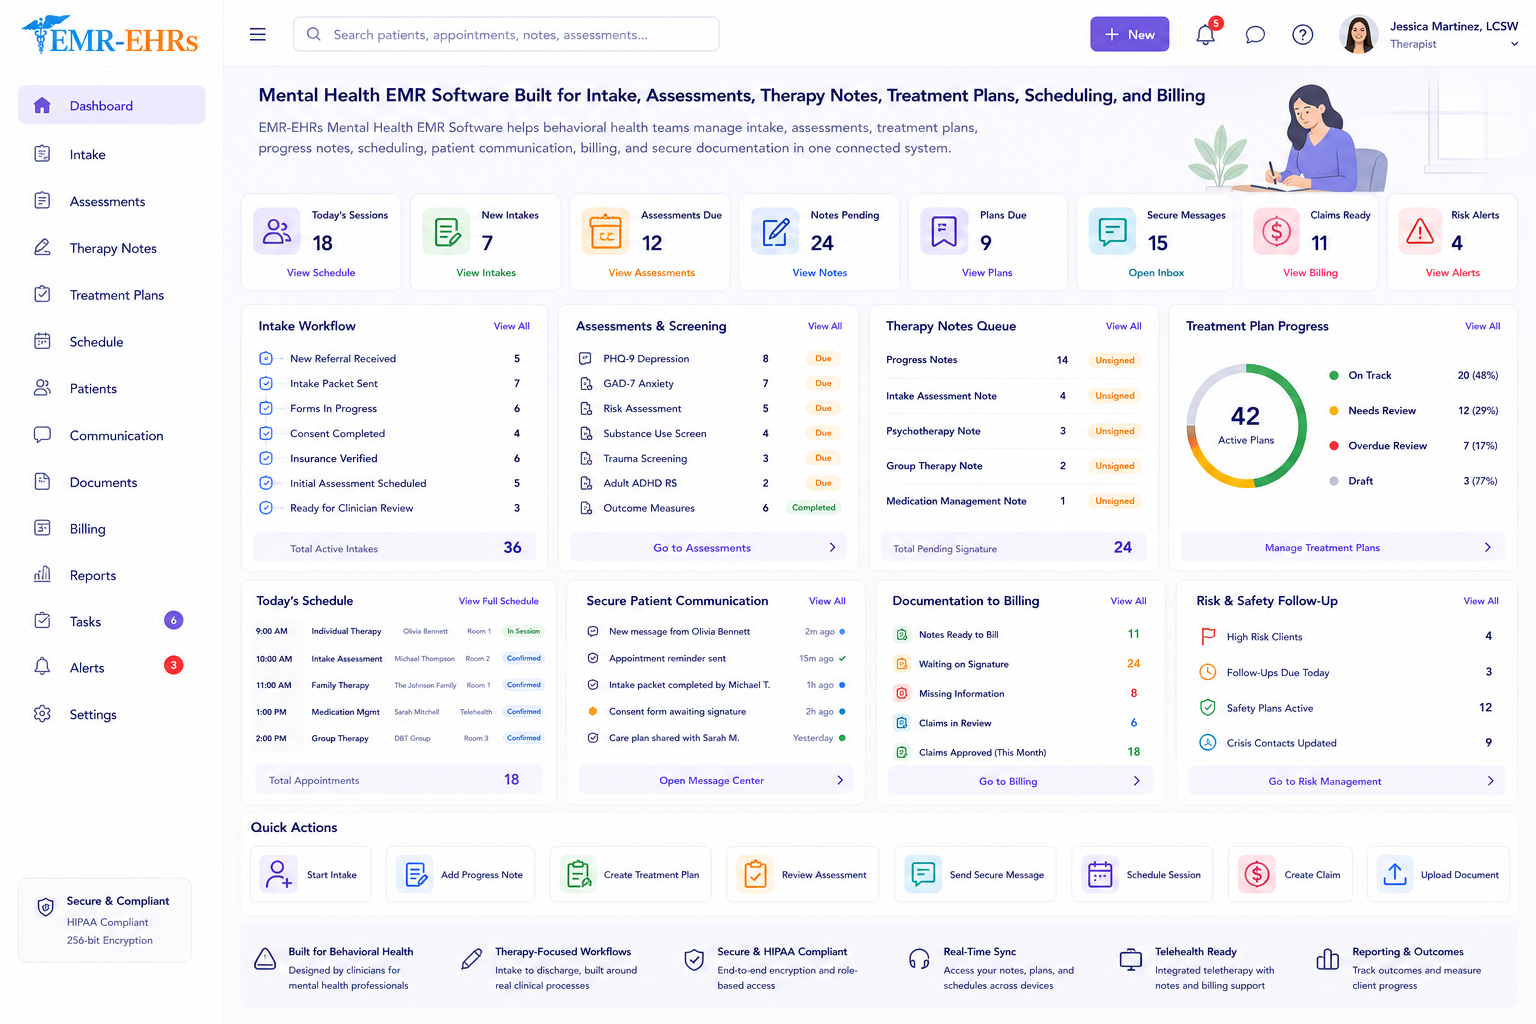Click the patient search input field
1536x1024 pixels.
(x=506, y=34)
